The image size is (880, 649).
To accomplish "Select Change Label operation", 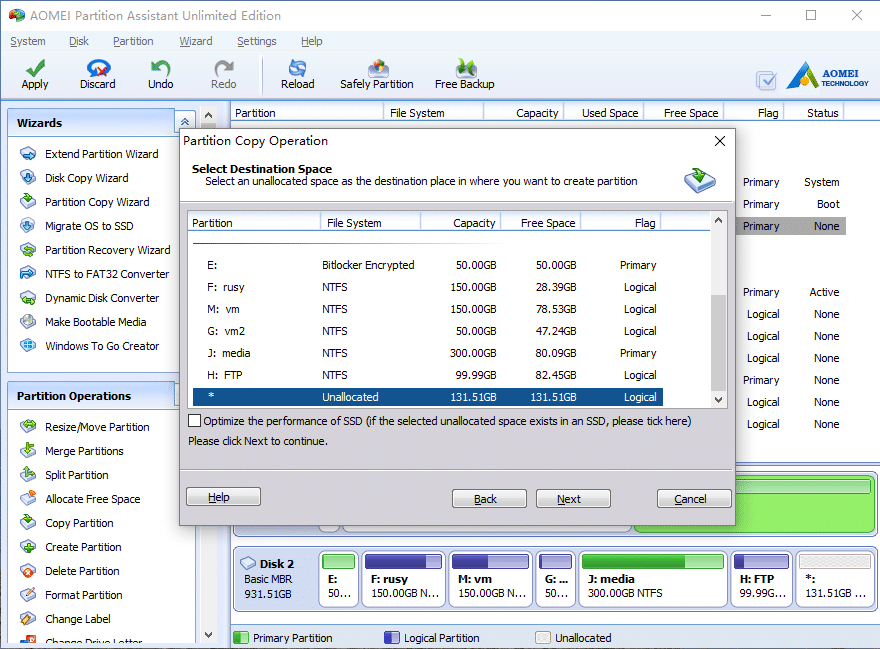I will pos(77,619).
